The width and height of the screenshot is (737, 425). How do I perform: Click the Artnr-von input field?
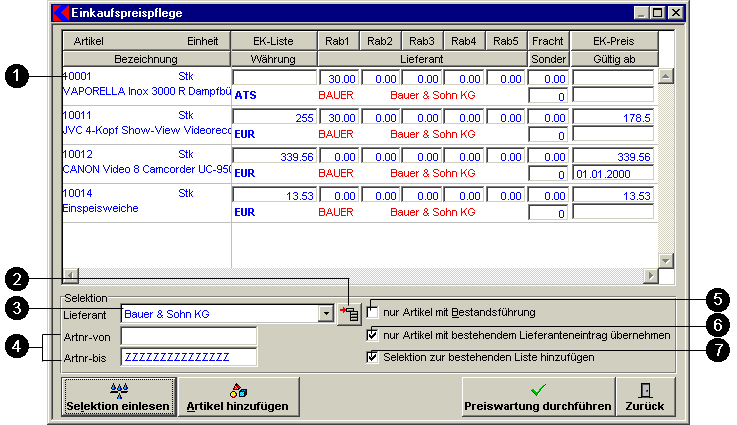coord(189,336)
